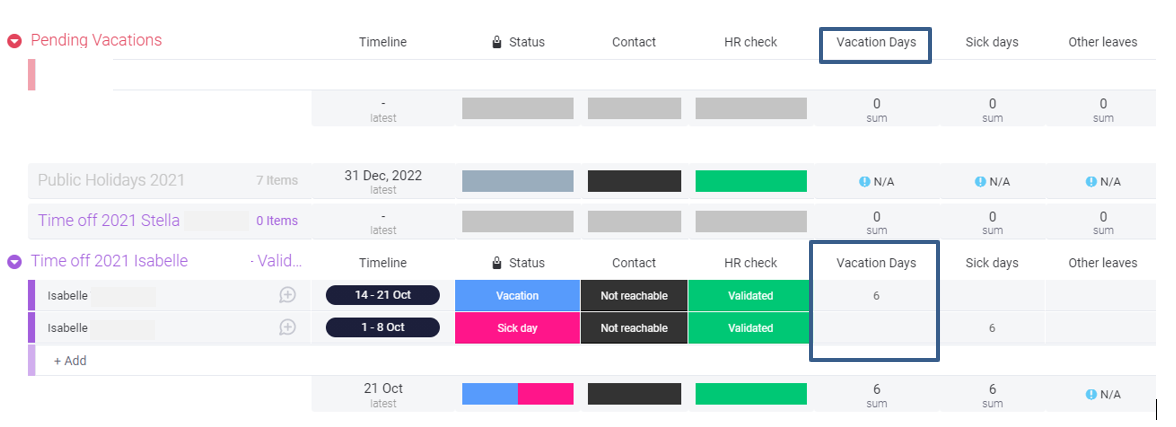Click the lock icon beside Isabelle group Status
The image size is (1176, 427).
coord(497,263)
